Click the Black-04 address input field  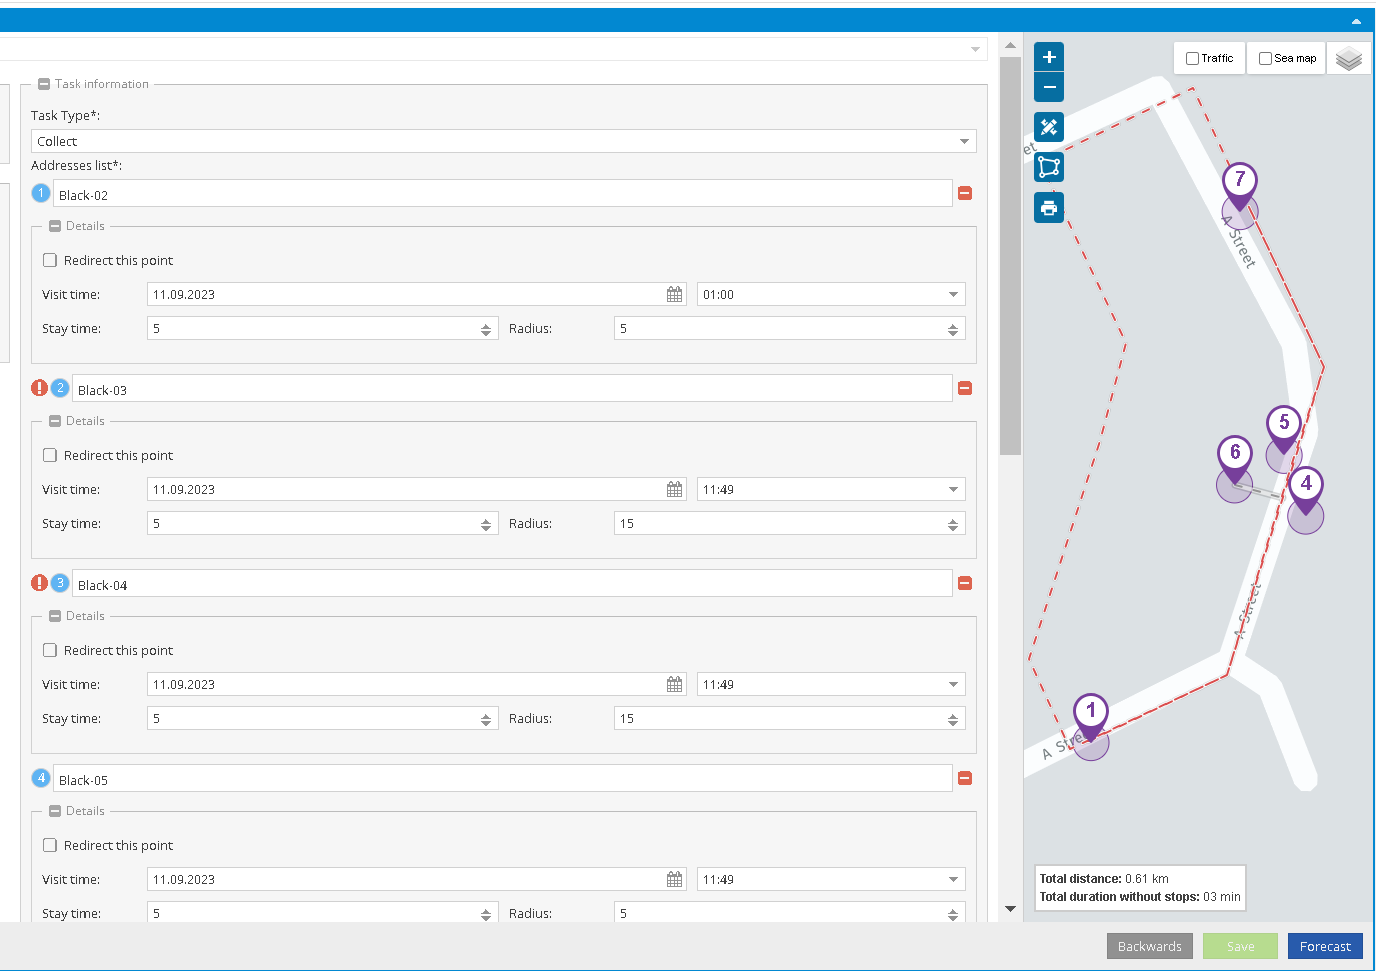[x=510, y=585]
